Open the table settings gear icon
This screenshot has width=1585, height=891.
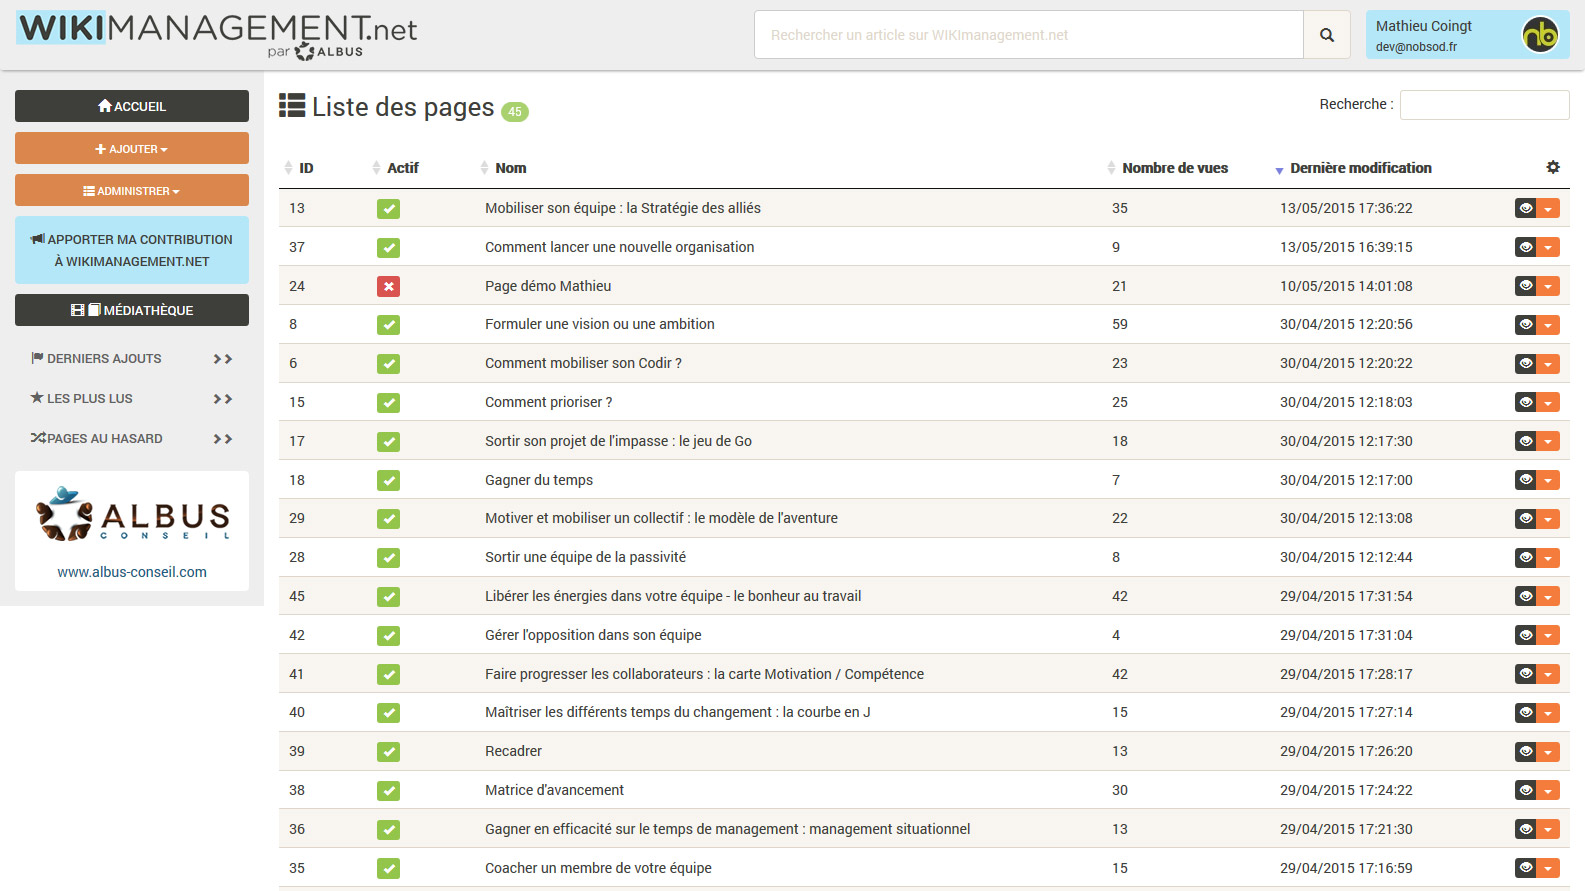click(x=1553, y=167)
